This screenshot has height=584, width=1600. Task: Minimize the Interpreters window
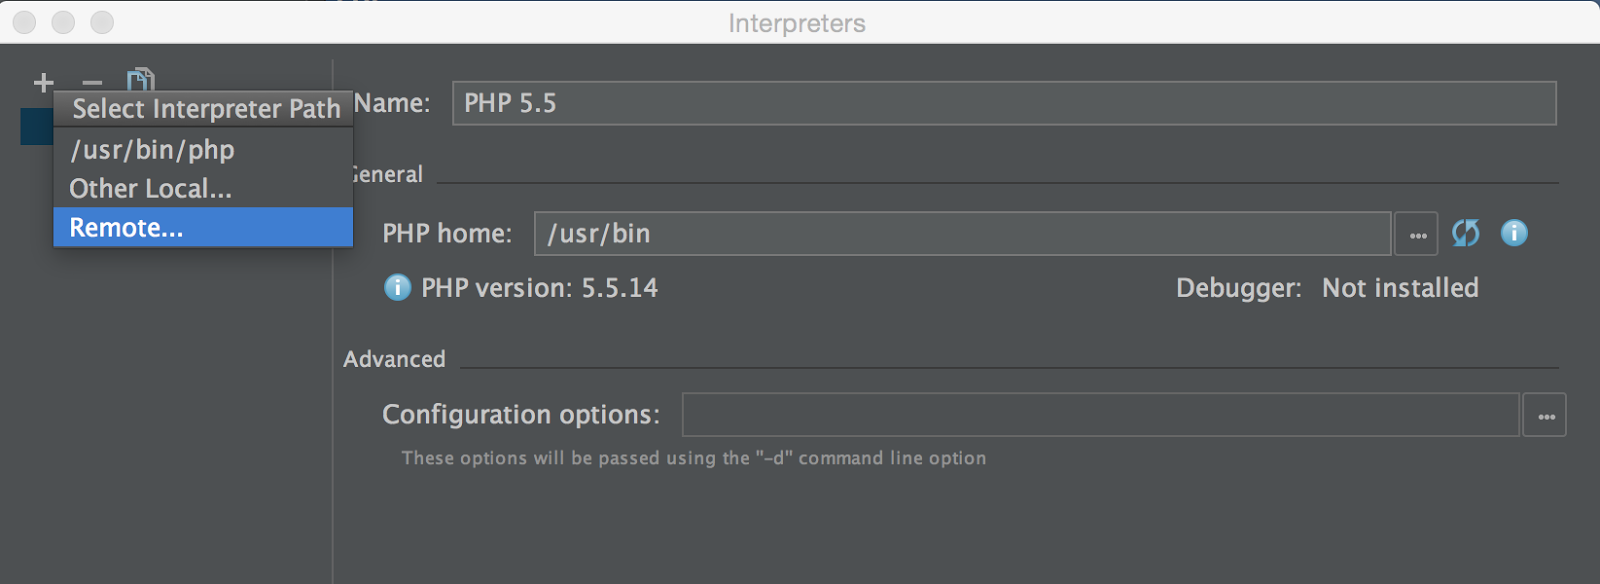(63, 22)
